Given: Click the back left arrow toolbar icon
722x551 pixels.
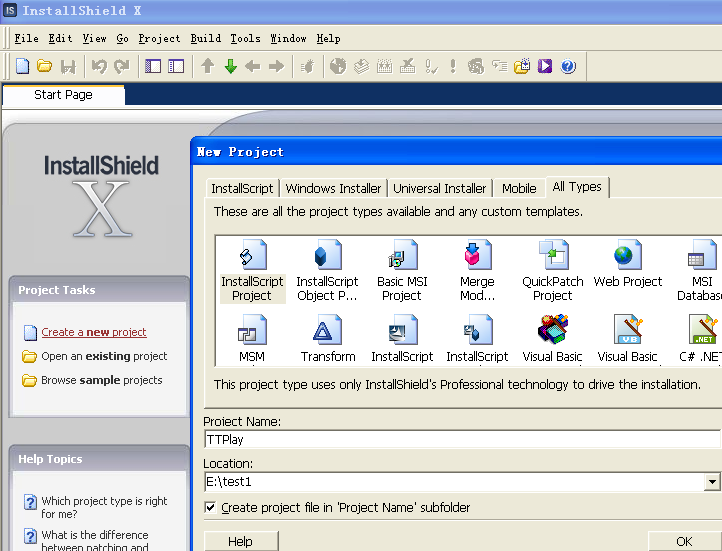Looking at the screenshot, I should (x=253, y=66).
